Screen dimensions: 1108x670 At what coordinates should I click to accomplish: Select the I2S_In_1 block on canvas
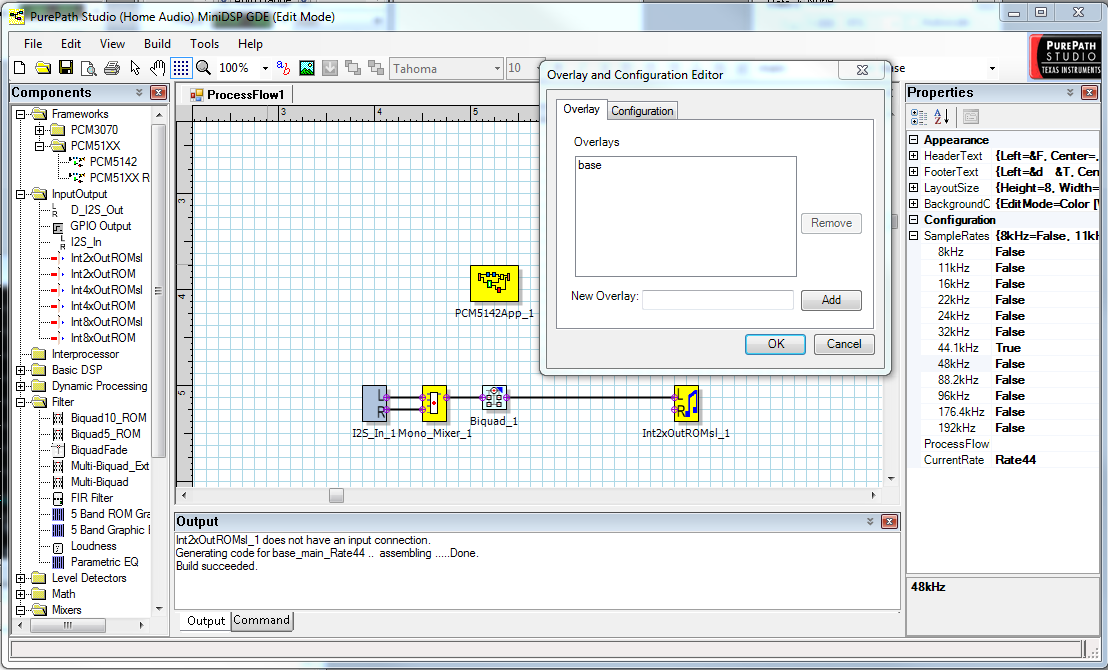(x=375, y=404)
